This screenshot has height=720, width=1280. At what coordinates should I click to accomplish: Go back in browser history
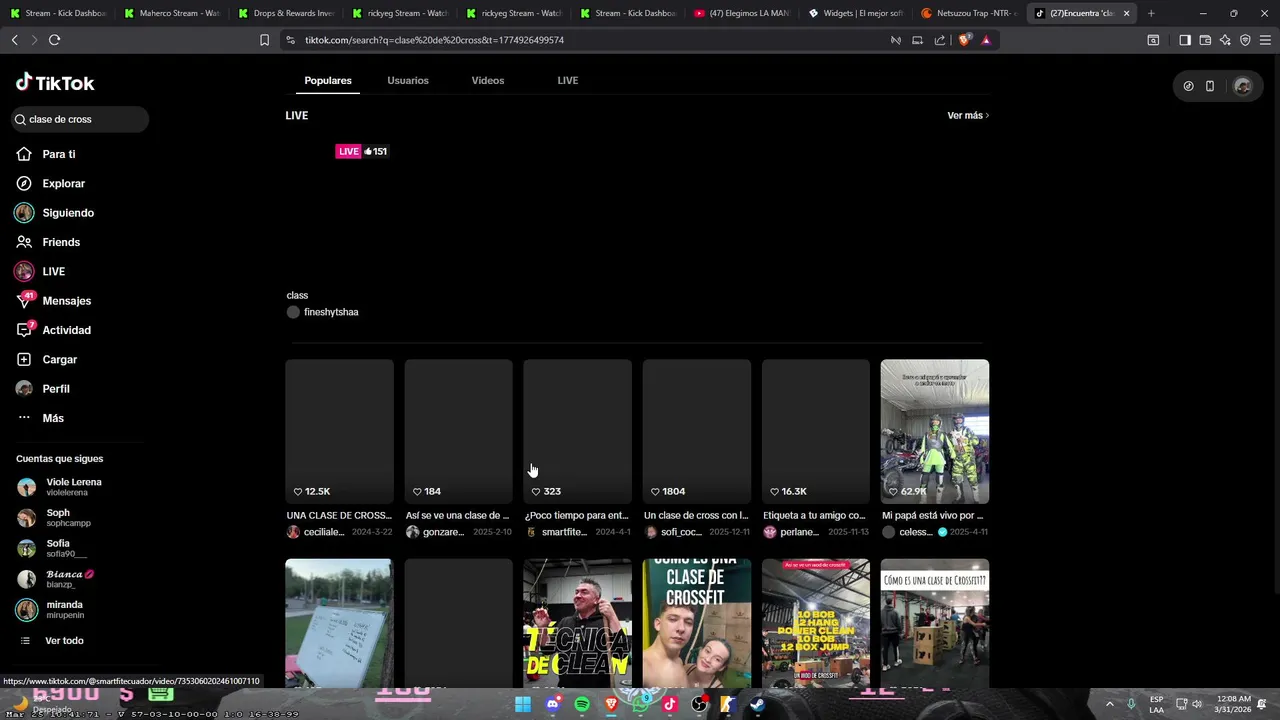click(15, 40)
